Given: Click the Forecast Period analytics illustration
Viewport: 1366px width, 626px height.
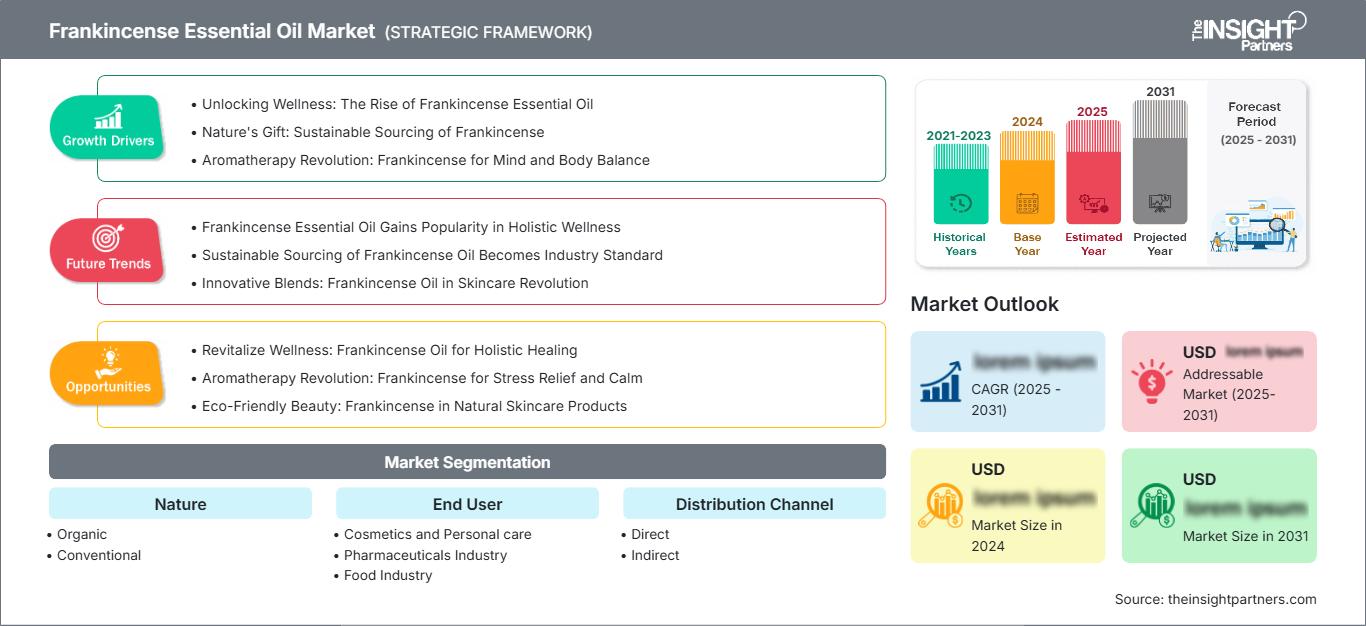Looking at the screenshot, I should tap(1255, 227).
